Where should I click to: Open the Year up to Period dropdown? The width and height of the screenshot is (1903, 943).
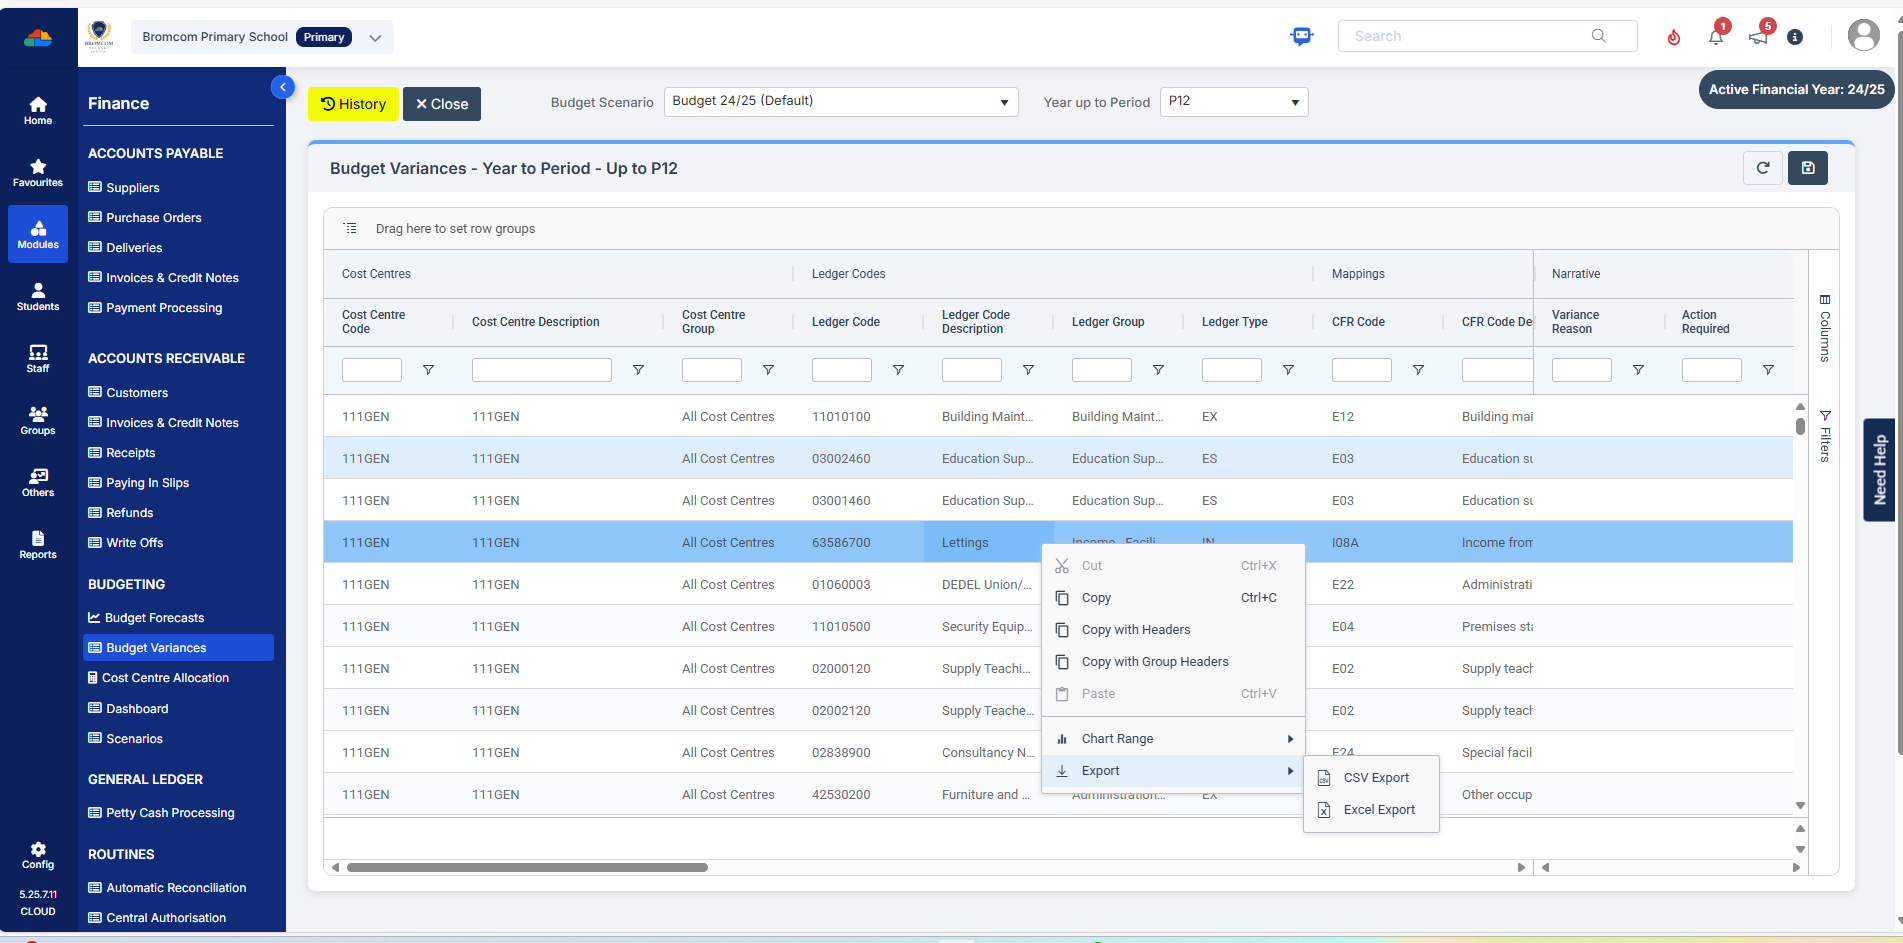pyautogui.click(x=1233, y=102)
